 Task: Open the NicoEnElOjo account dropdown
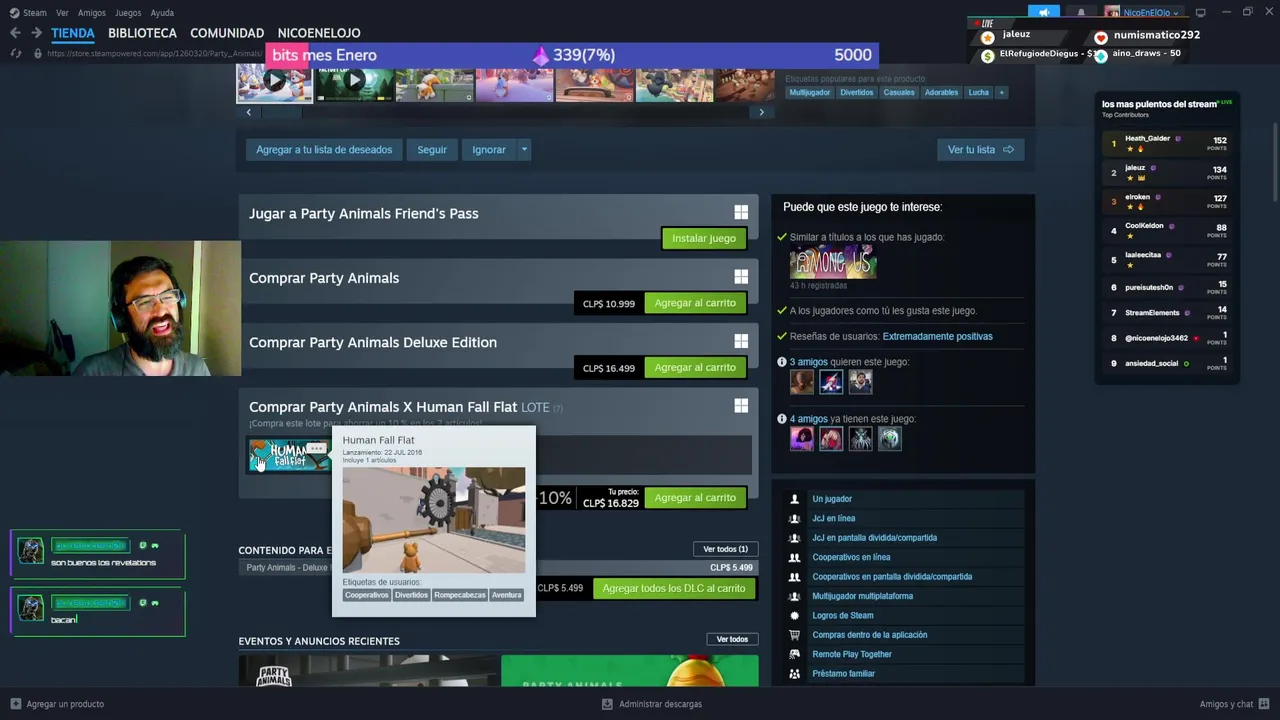(1149, 12)
